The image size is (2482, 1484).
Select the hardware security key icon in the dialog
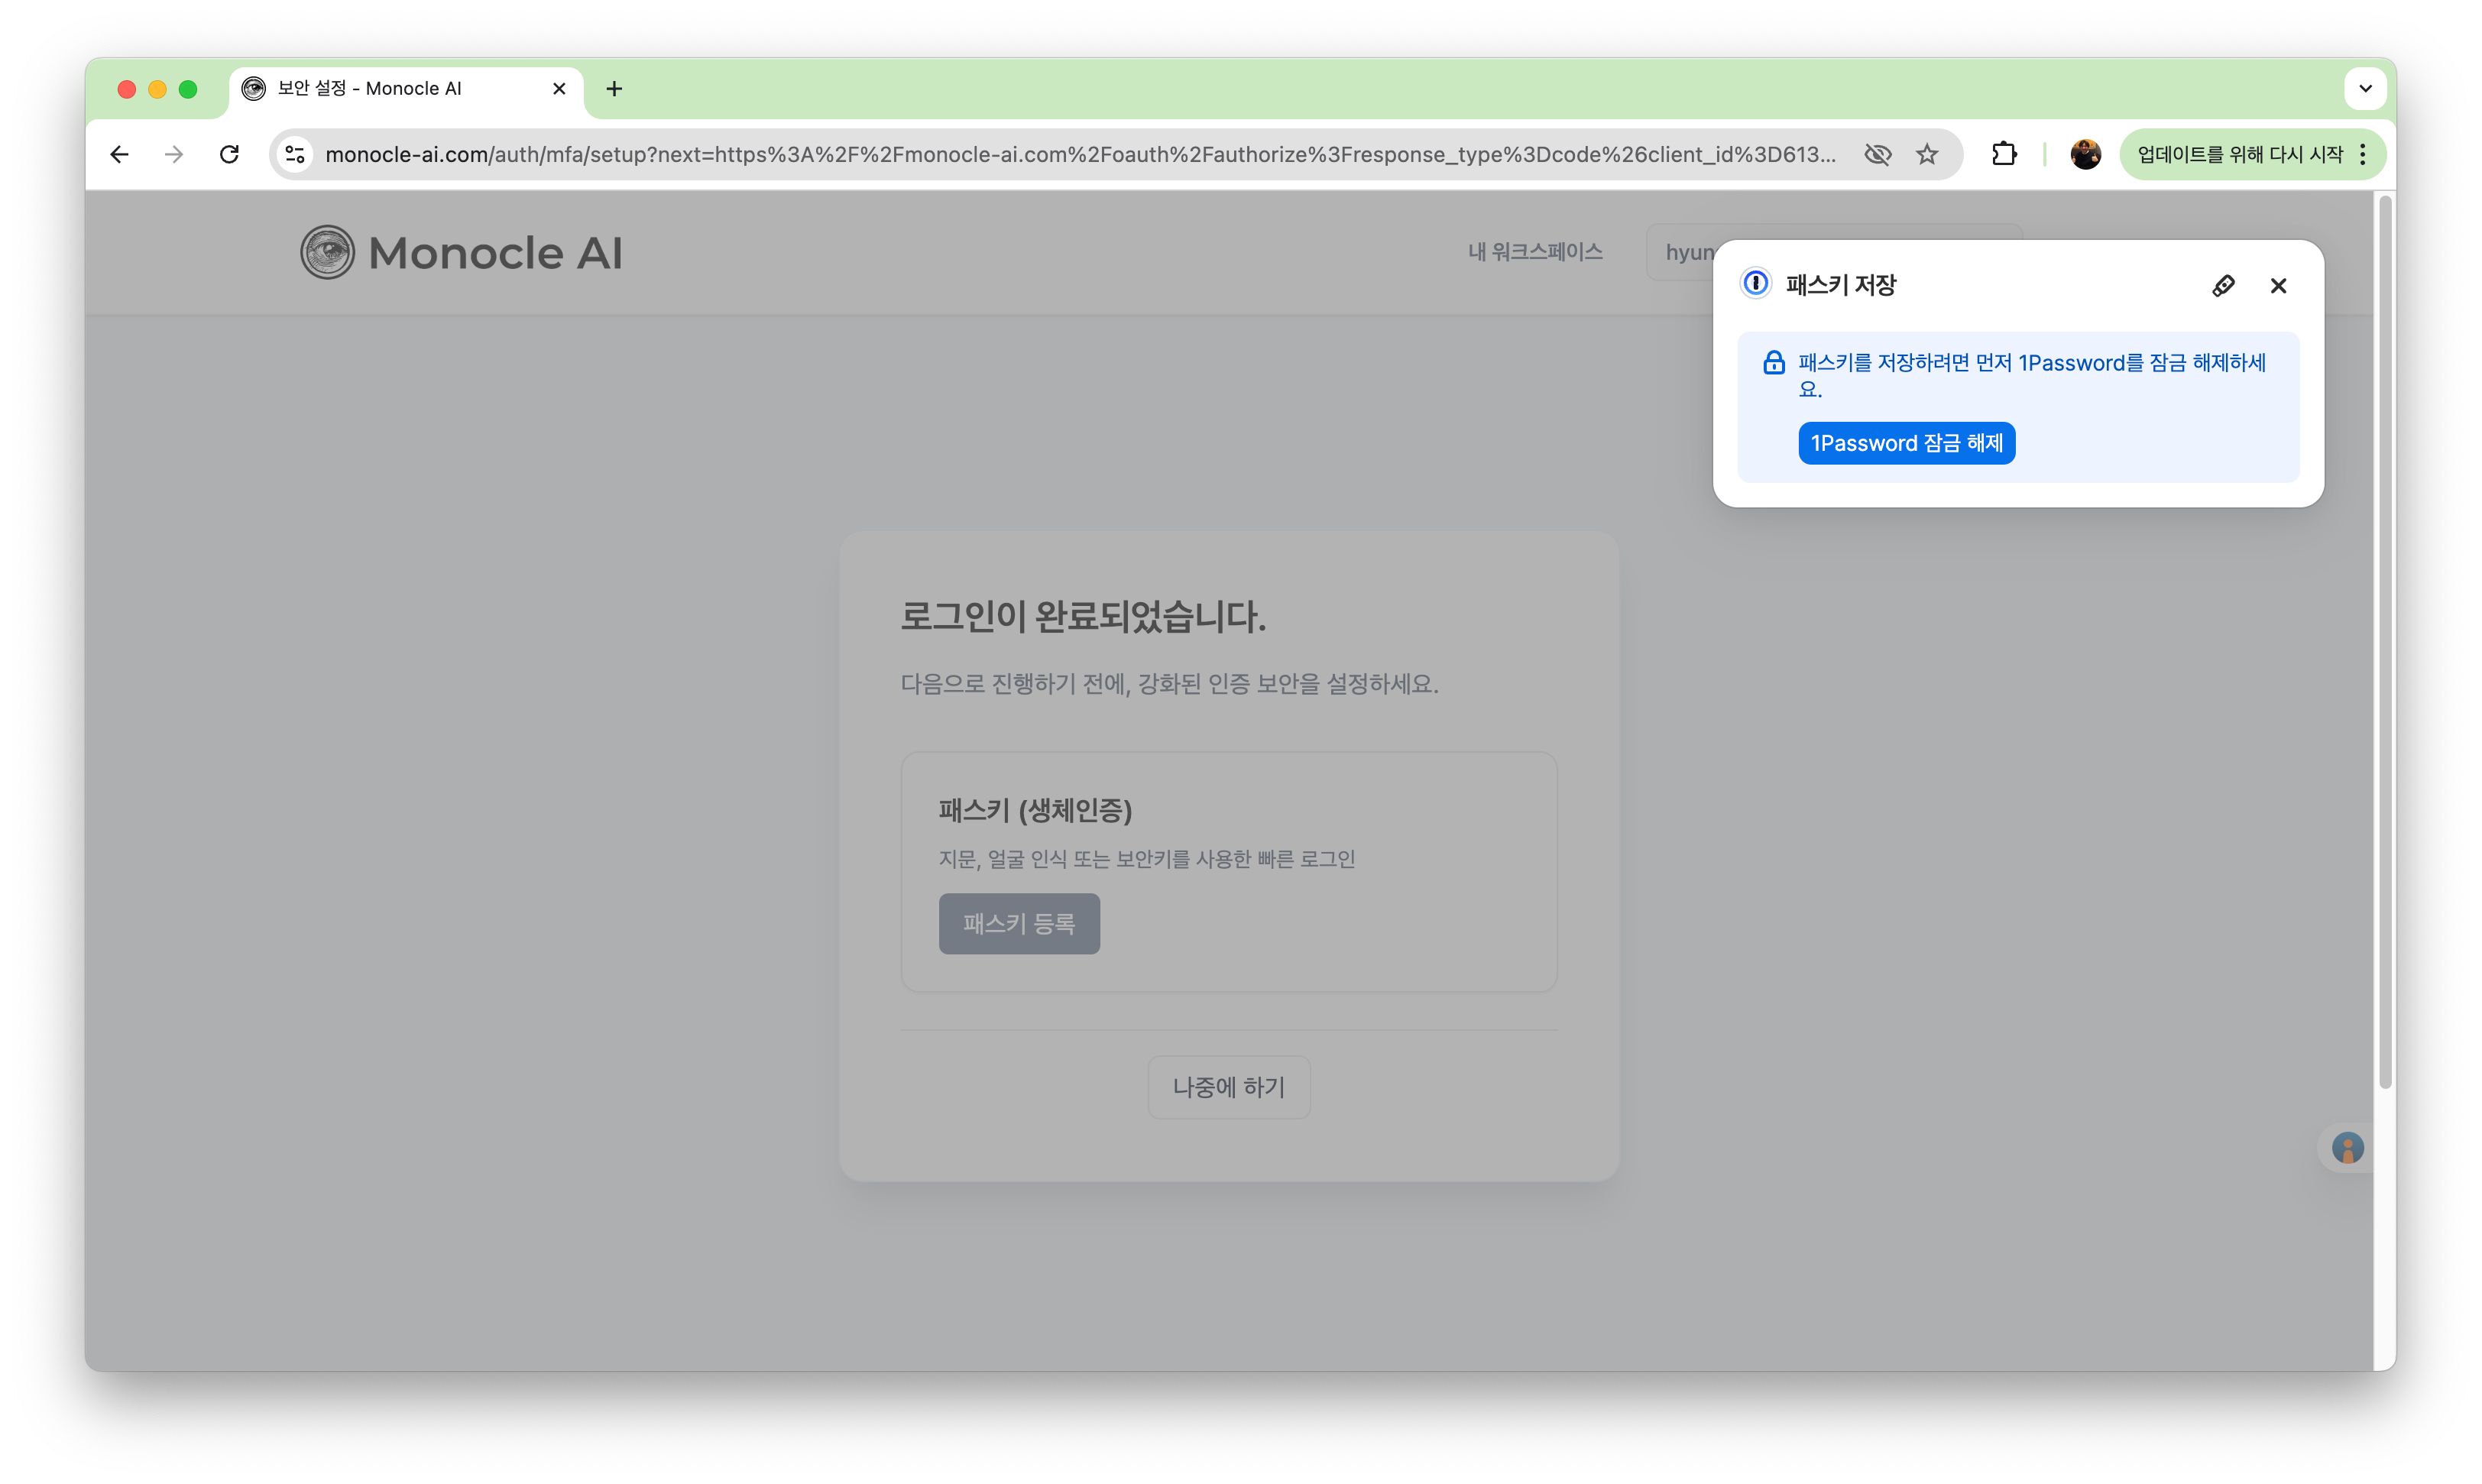click(x=2224, y=285)
